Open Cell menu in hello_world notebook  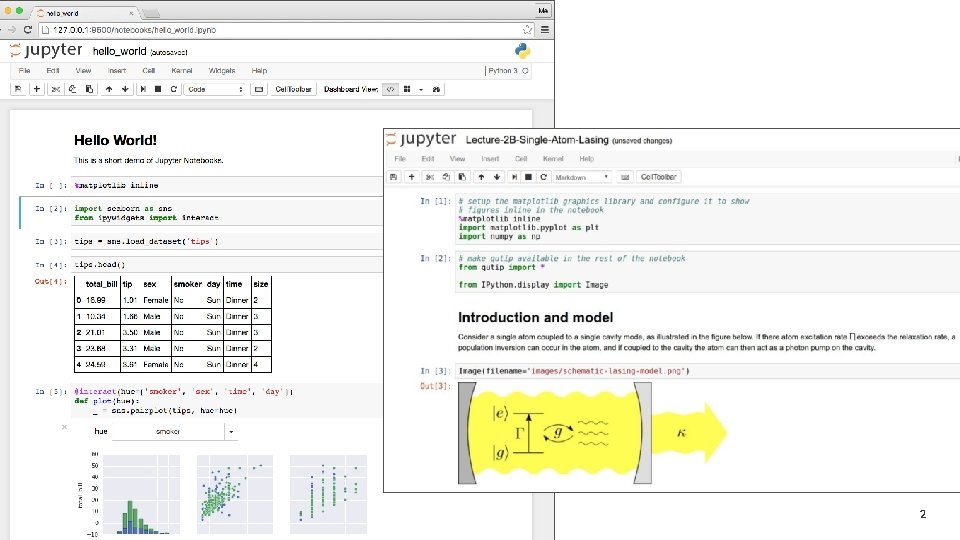tap(149, 70)
